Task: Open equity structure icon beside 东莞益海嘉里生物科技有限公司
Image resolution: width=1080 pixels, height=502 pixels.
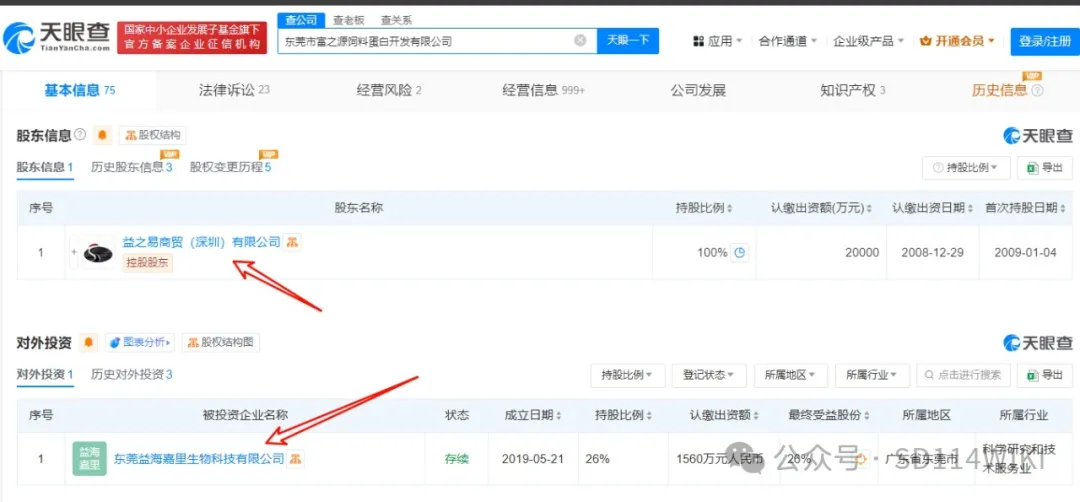Action: click(295, 459)
